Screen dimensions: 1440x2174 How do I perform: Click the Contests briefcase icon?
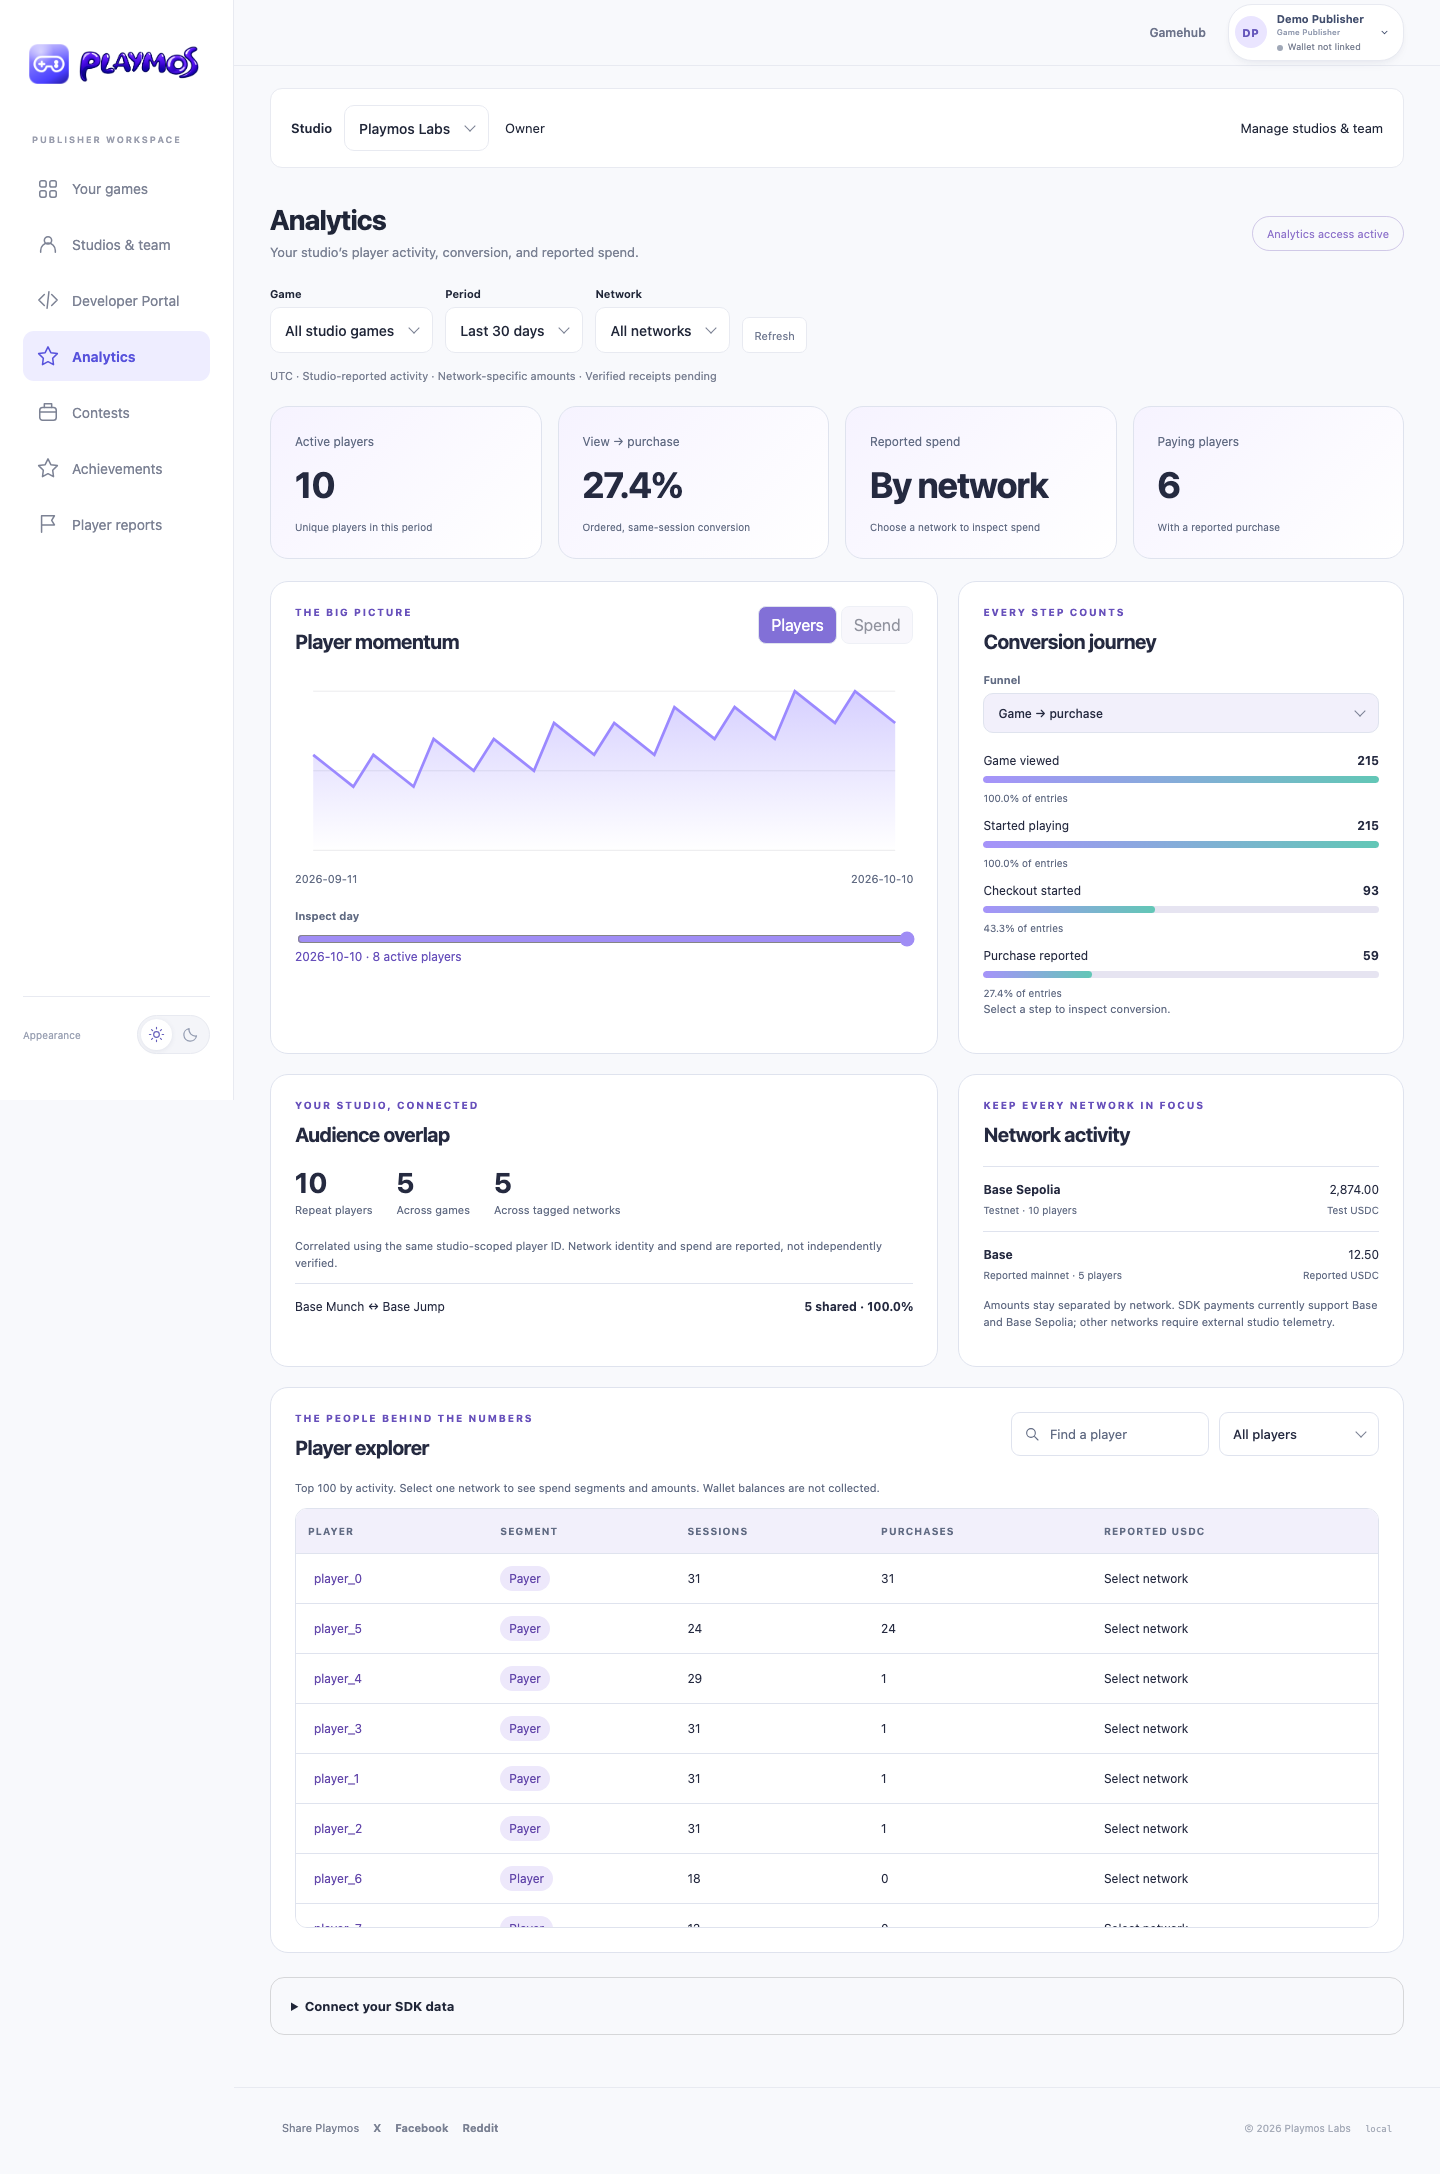48,413
